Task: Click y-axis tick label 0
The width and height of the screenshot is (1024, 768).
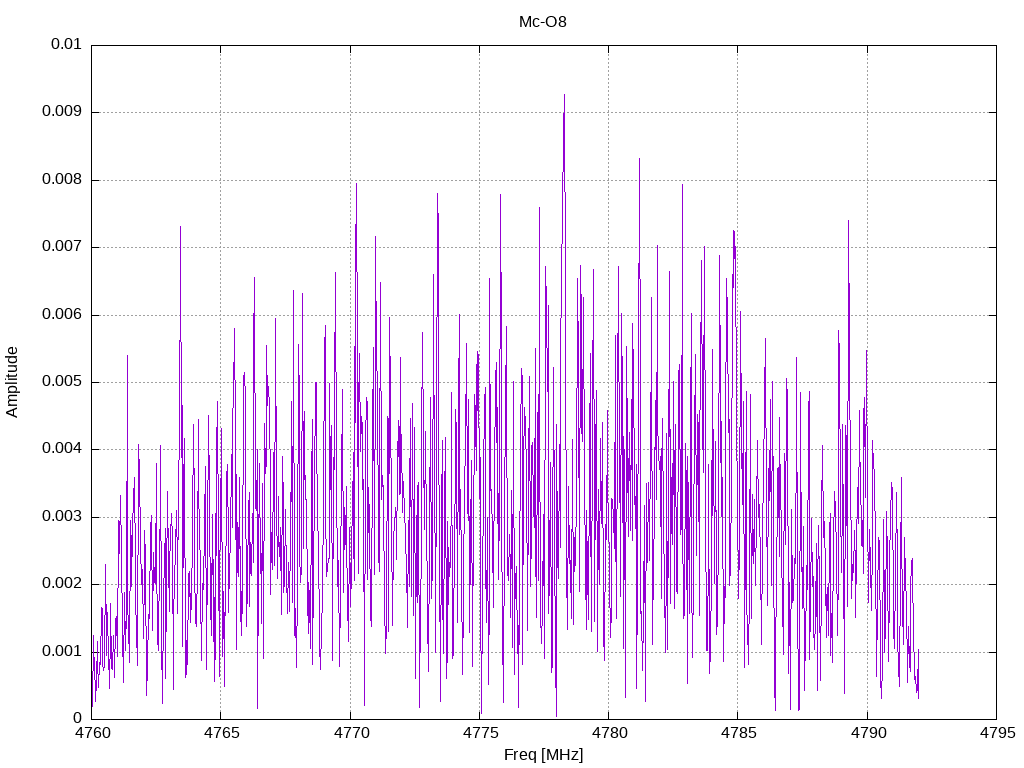Action: (78, 718)
